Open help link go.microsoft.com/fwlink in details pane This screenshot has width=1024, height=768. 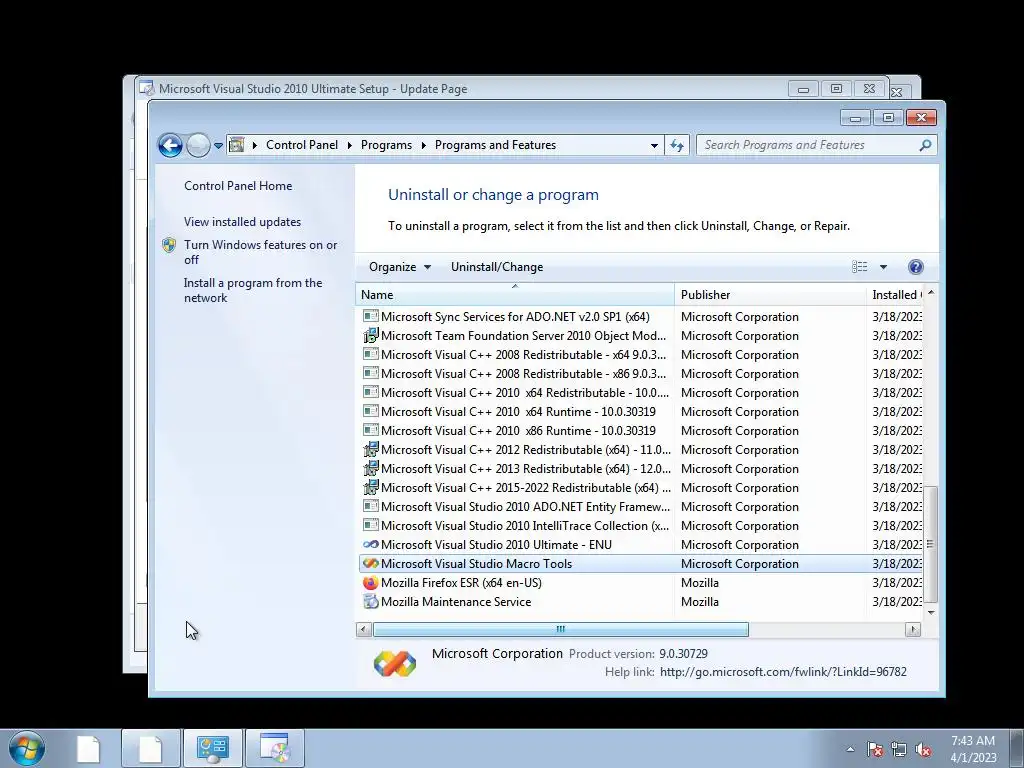(783, 672)
